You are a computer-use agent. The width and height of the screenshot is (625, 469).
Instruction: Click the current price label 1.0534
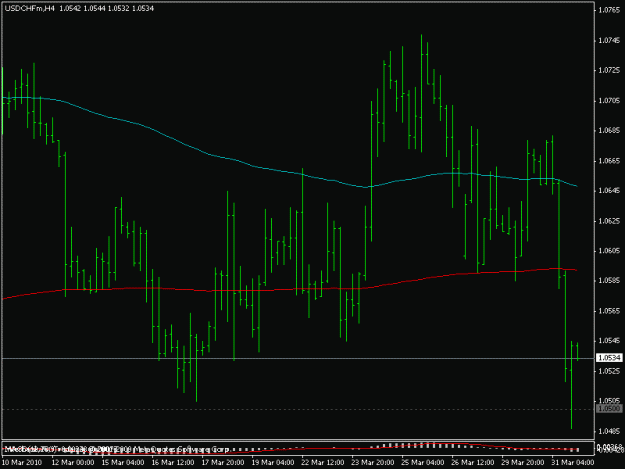pyautogui.click(x=609, y=357)
